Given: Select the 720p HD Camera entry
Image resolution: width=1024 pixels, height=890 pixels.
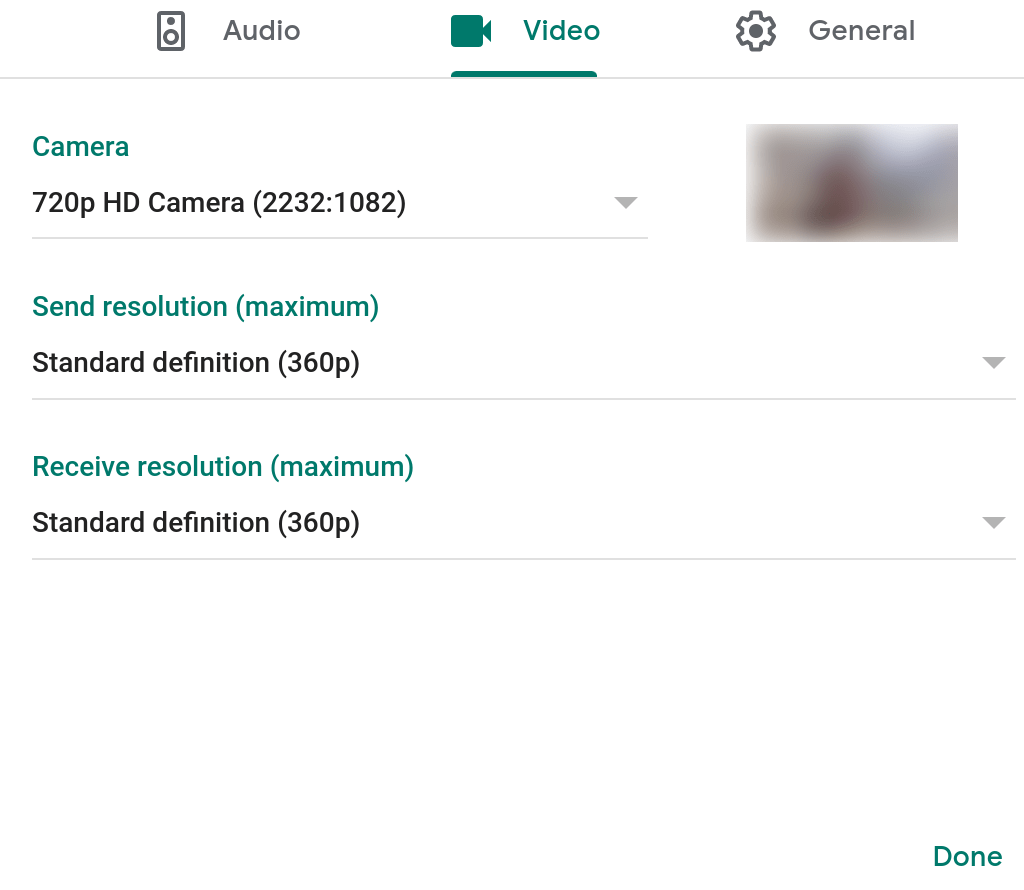Looking at the screenshot, I should tap(218, 202).
